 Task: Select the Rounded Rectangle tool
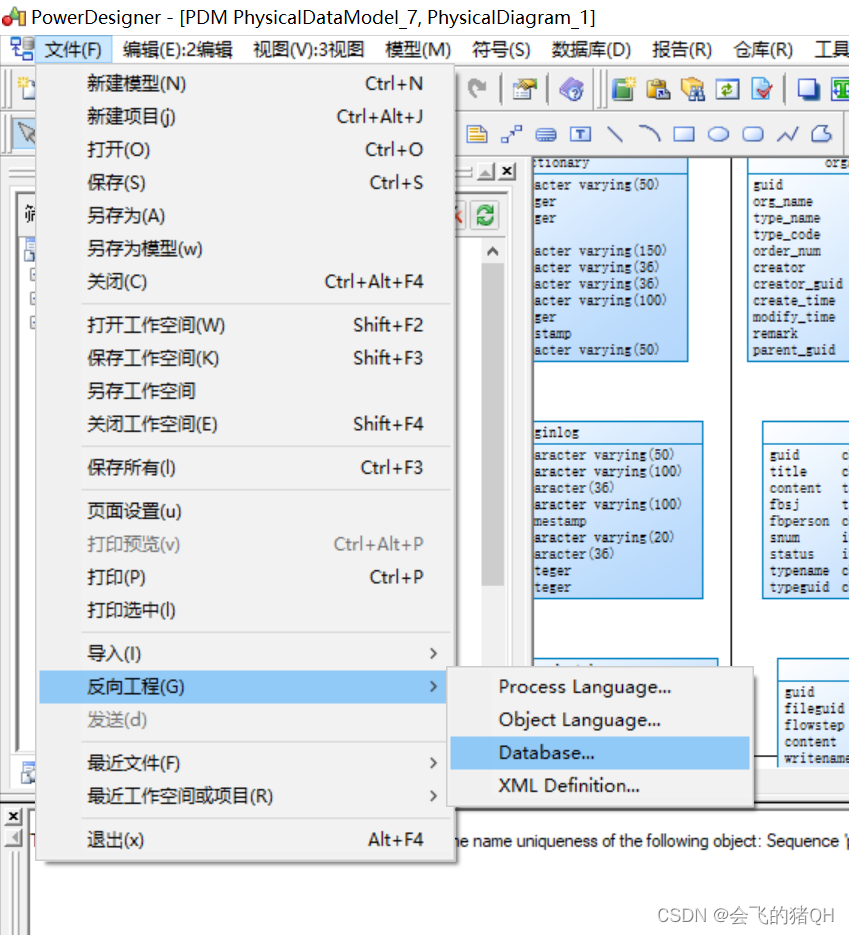tap(753, 134)
